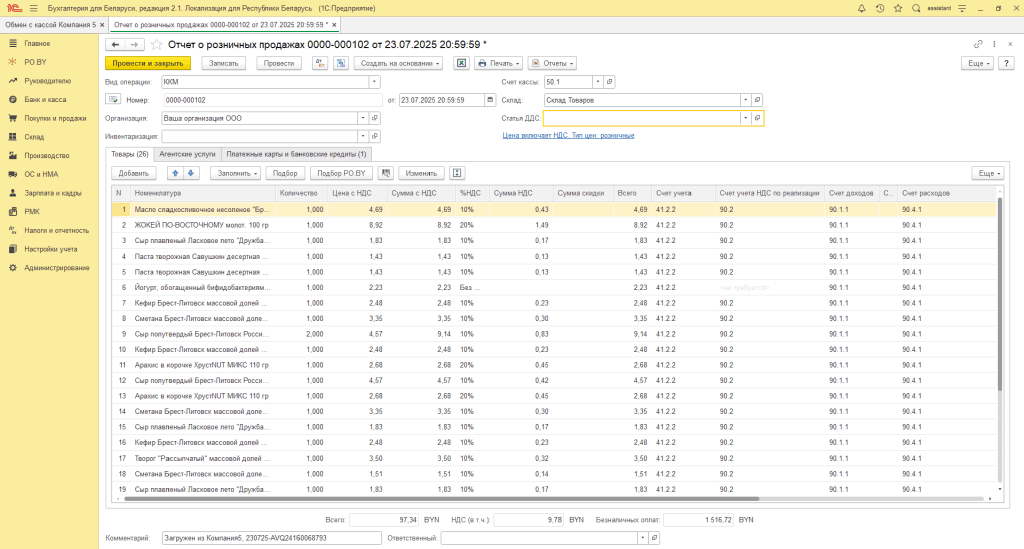The image size is (1024, 549).
Task: Click barcode search icon in table toolbar
Action: [x=386, y=173]
